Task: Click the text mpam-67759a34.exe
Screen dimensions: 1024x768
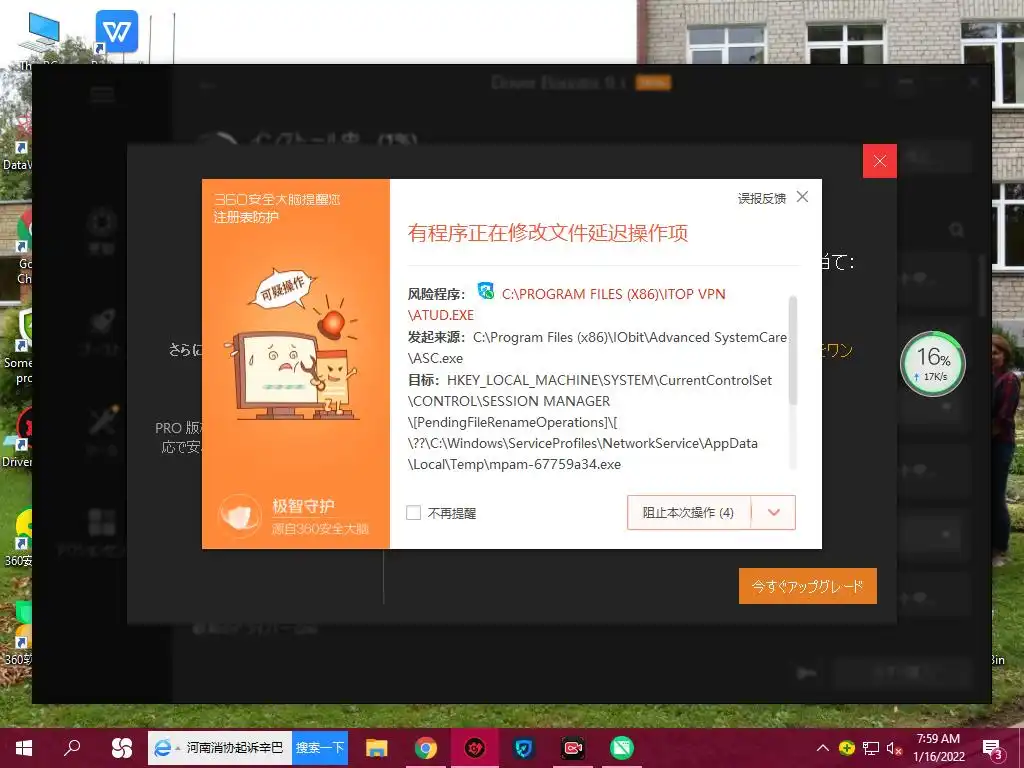Action: click(x=556, y=464)
